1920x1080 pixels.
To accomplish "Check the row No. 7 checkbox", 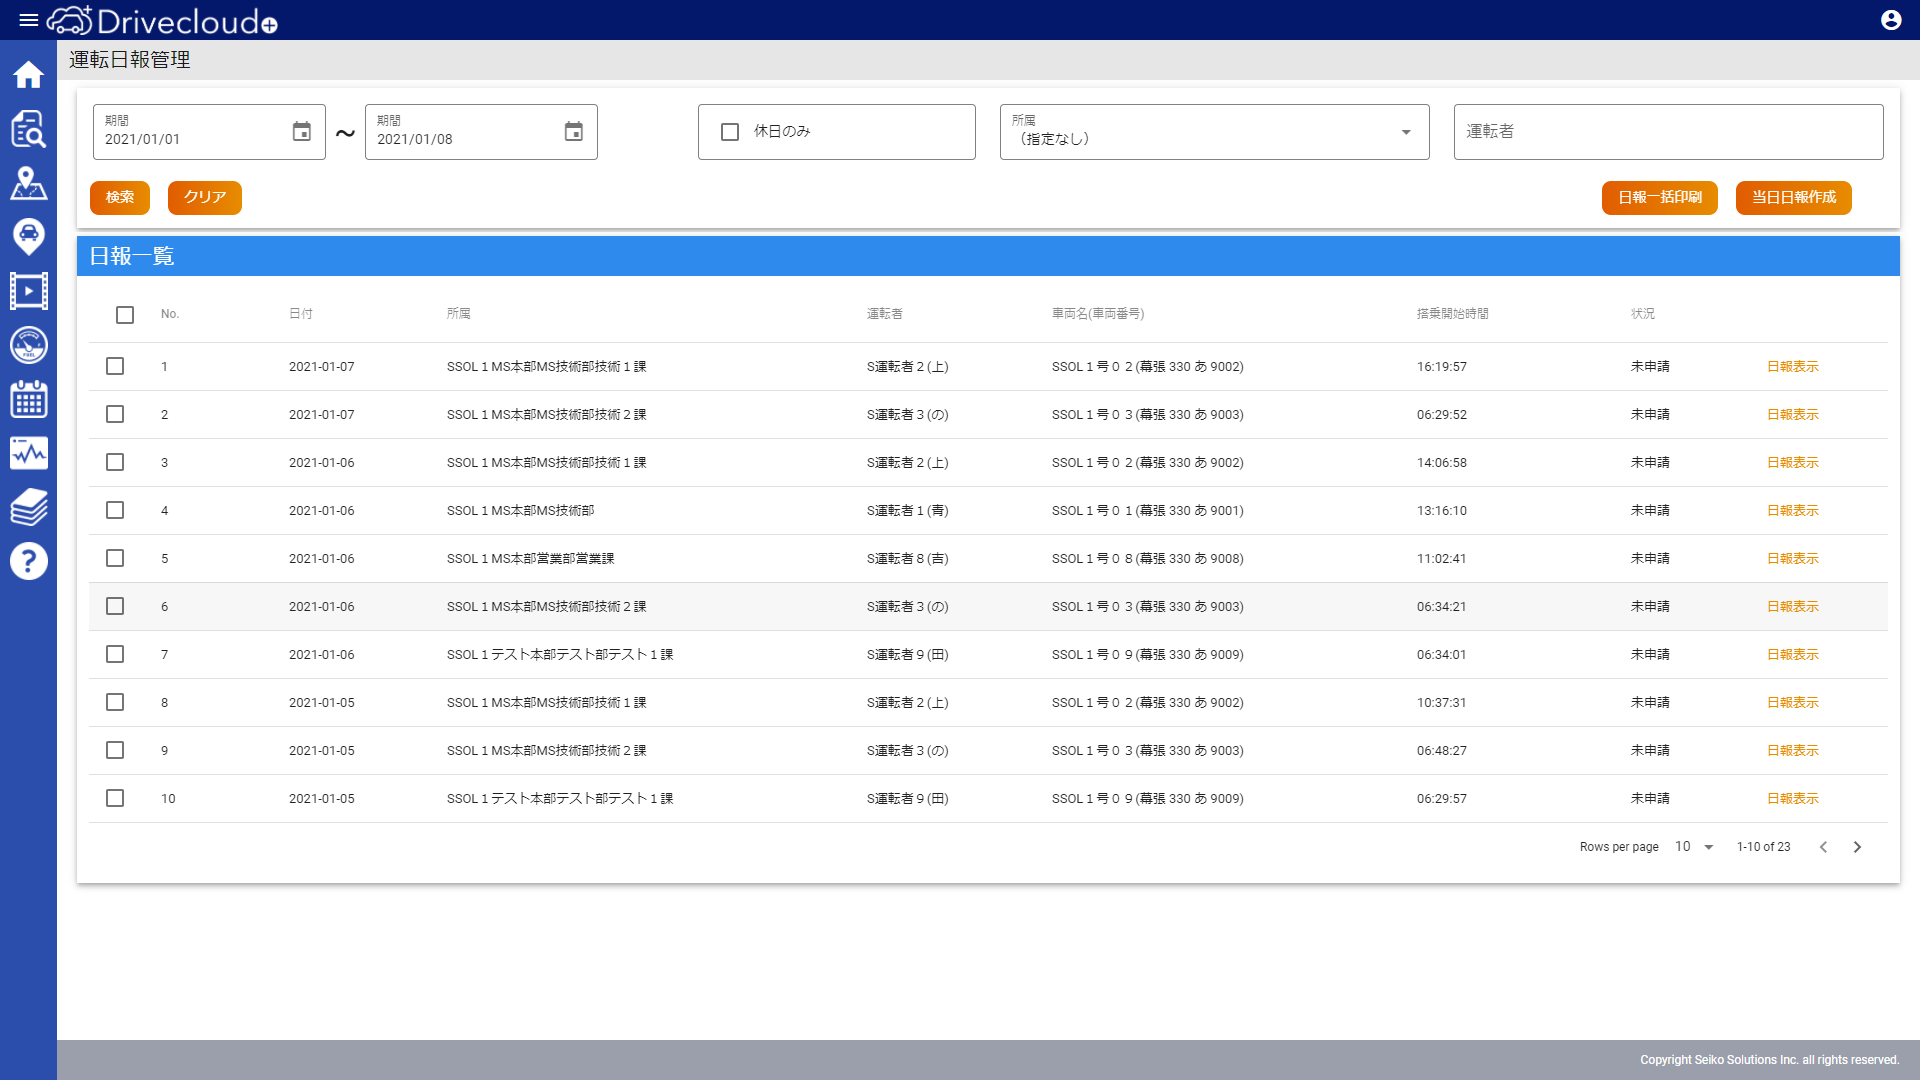I will click(115, 654).
